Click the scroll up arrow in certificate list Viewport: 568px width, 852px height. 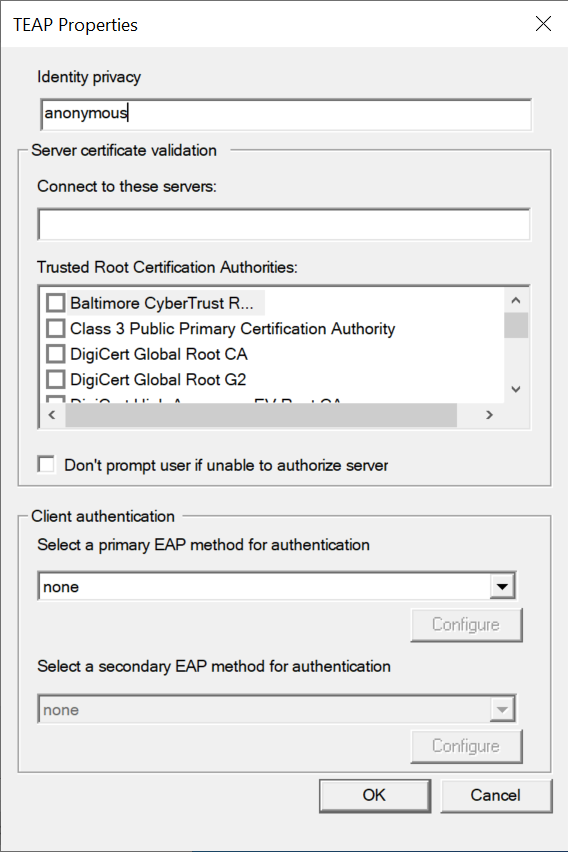[516, 300]
